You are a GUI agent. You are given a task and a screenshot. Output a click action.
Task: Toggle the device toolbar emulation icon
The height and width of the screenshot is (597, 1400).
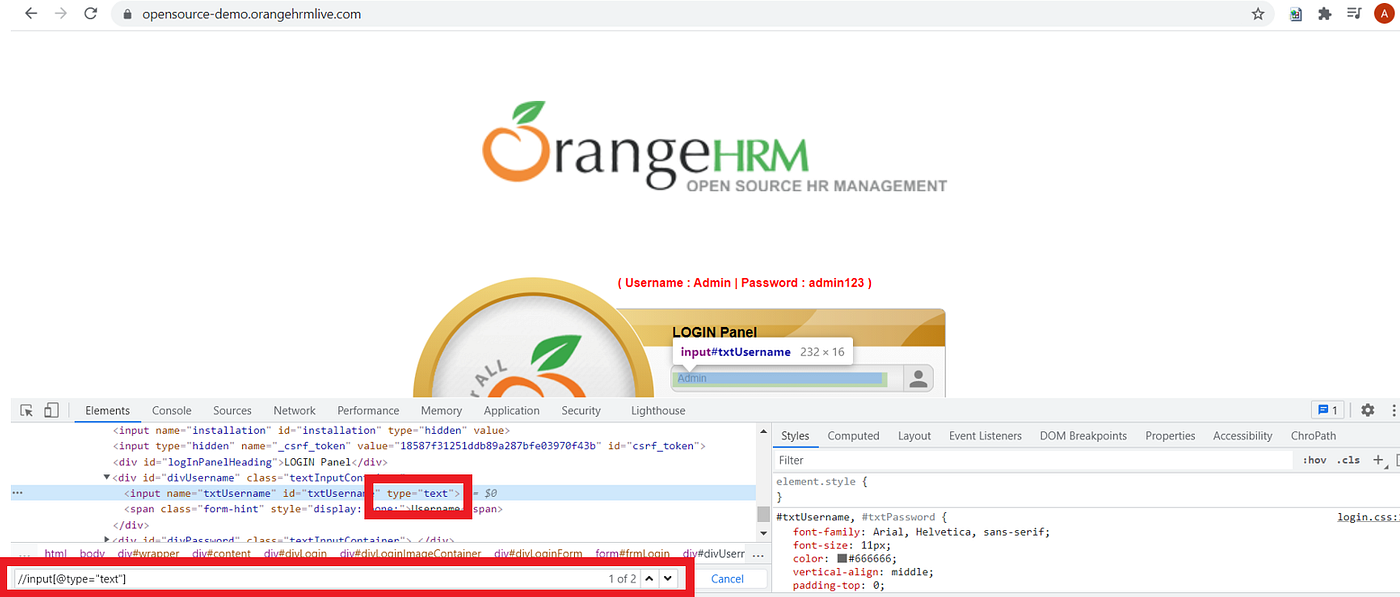(x=51, y=410)
